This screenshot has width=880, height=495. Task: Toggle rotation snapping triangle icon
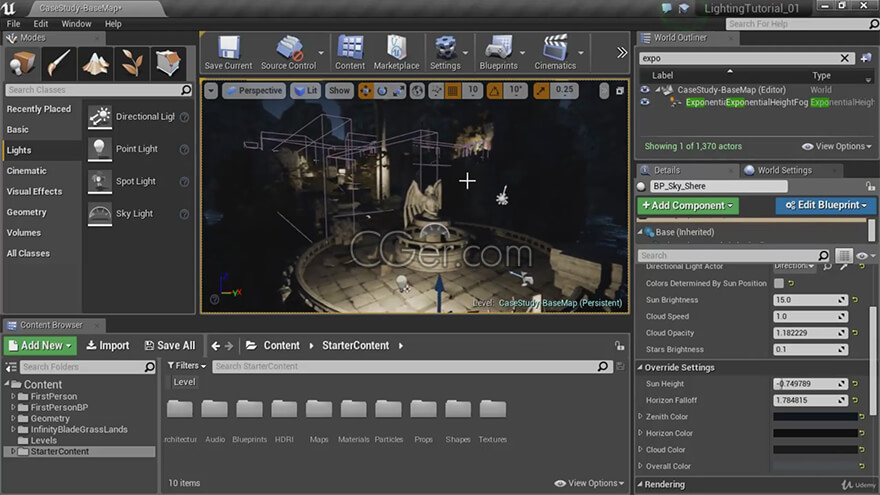click(494, 91)
